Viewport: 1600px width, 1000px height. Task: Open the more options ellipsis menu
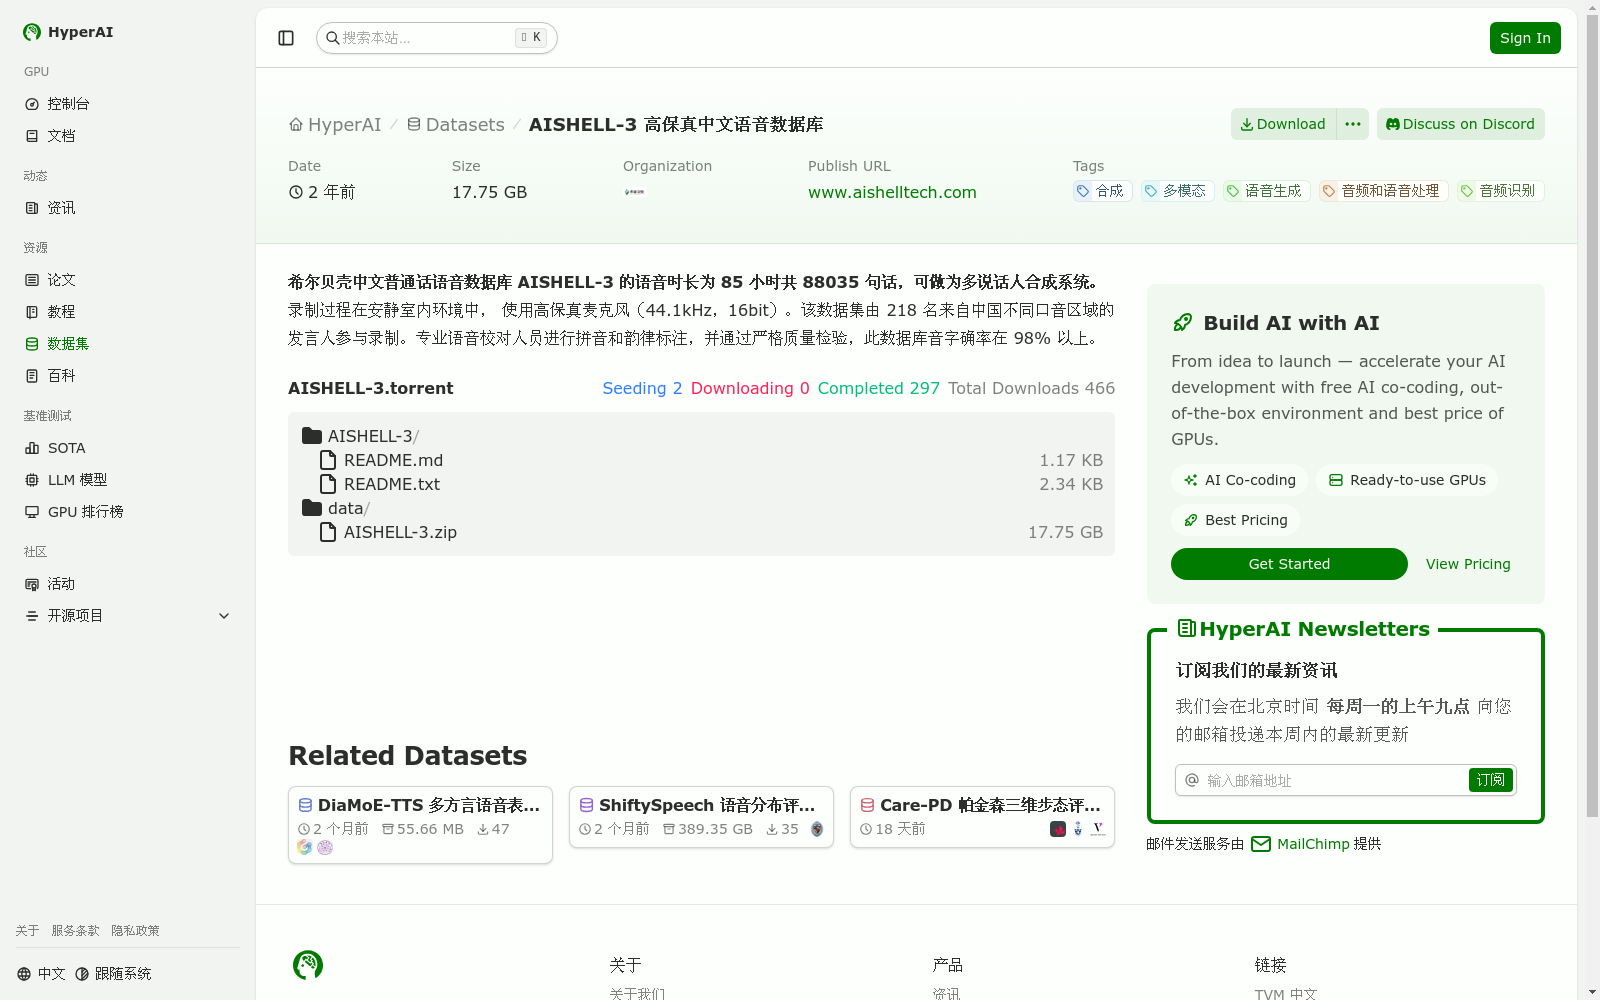coord(1353,124)
